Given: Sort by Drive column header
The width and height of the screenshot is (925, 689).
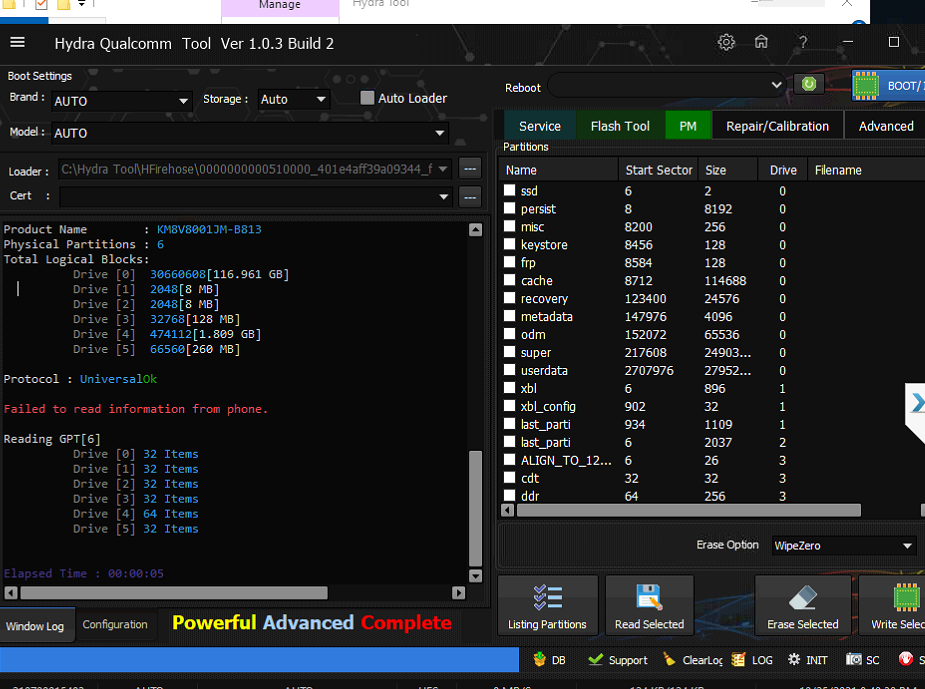Looking at the screenshot, I should click(782, 170).
